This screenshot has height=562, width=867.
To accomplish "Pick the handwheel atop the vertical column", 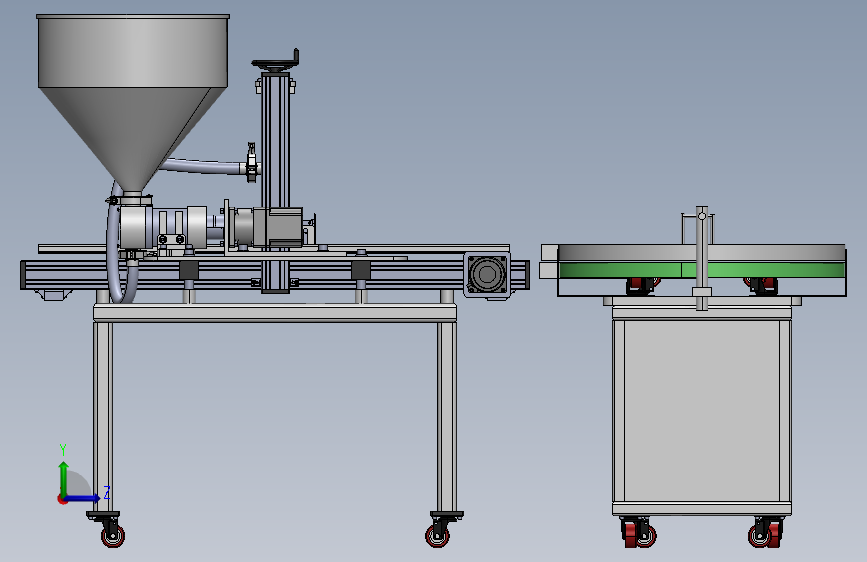I will click(275, 64).
